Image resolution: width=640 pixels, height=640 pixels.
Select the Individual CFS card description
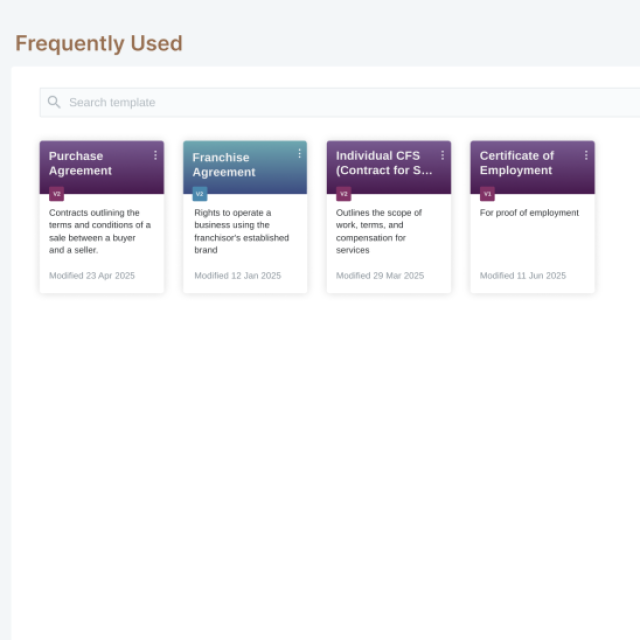[x=379, y=231]
